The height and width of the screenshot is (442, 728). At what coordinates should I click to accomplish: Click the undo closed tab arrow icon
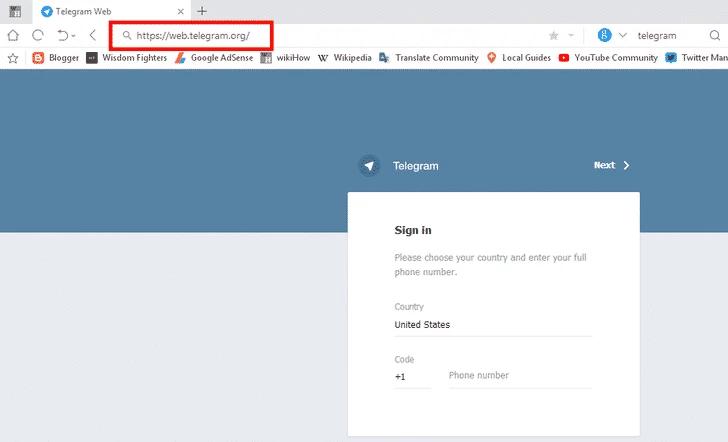click(63, 35)
